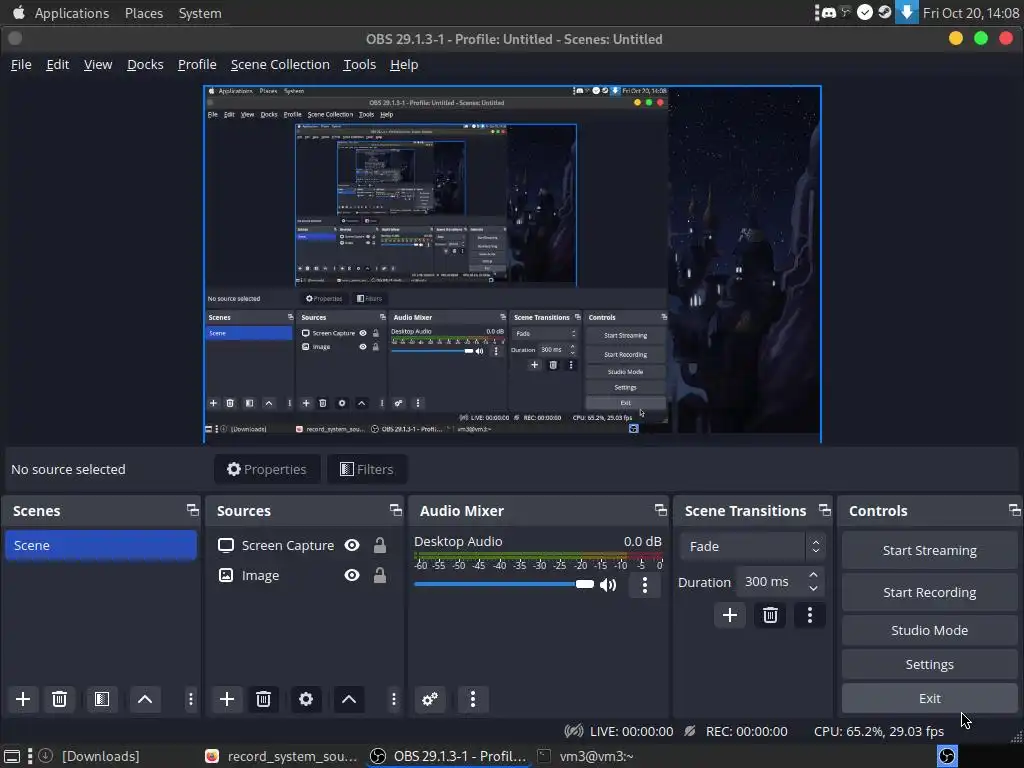This screenshot has width=1024, height=768.
Task: Add a new source with plus icon
Action: [x=227, y=699]
